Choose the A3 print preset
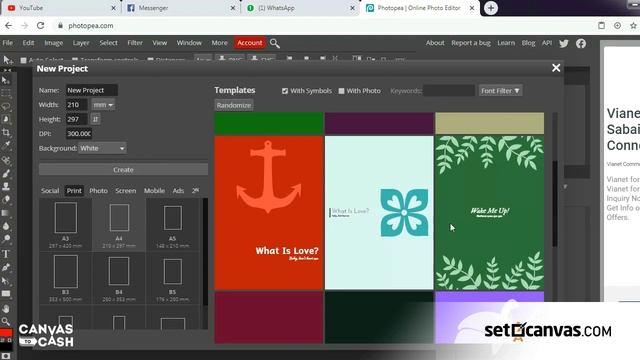 (66, 225)
